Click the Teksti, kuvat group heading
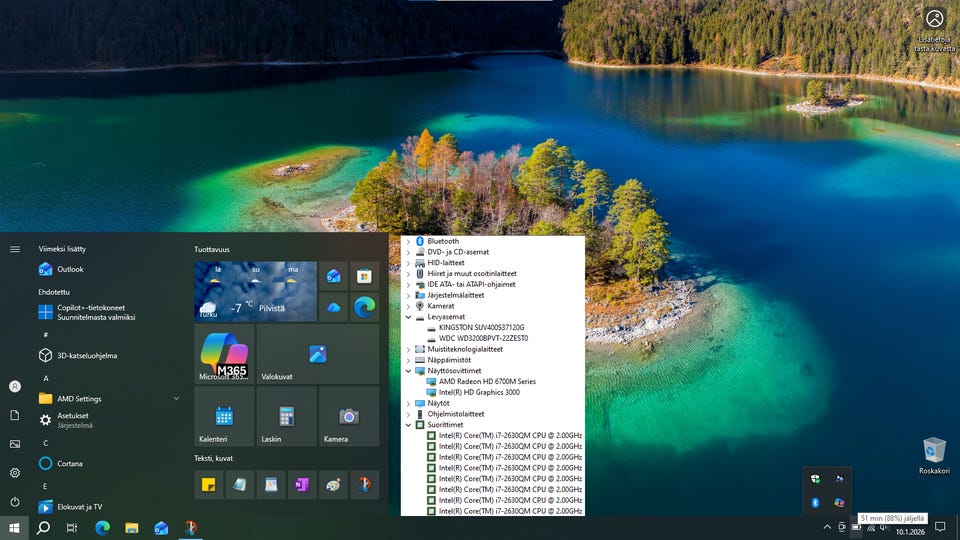The image size is (960, 540). point(214,458)
